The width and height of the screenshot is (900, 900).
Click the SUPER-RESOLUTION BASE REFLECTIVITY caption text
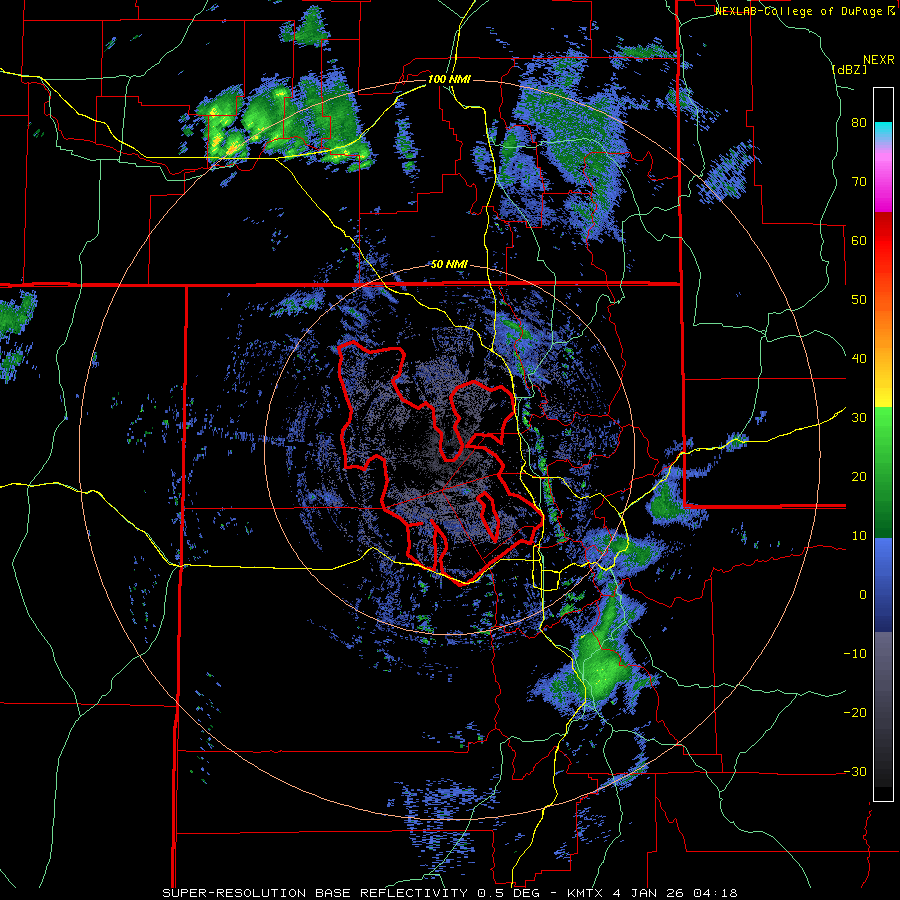[x=315, y=893]
